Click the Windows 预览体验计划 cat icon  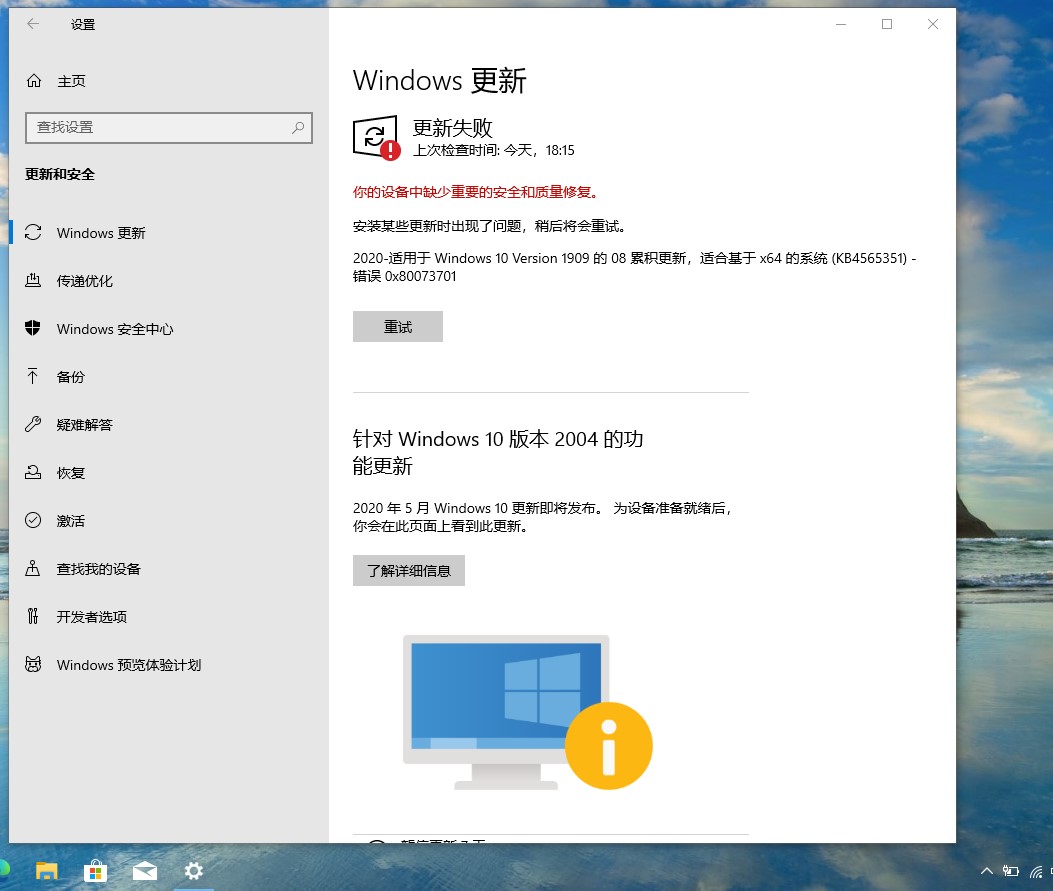coord(33,665)
